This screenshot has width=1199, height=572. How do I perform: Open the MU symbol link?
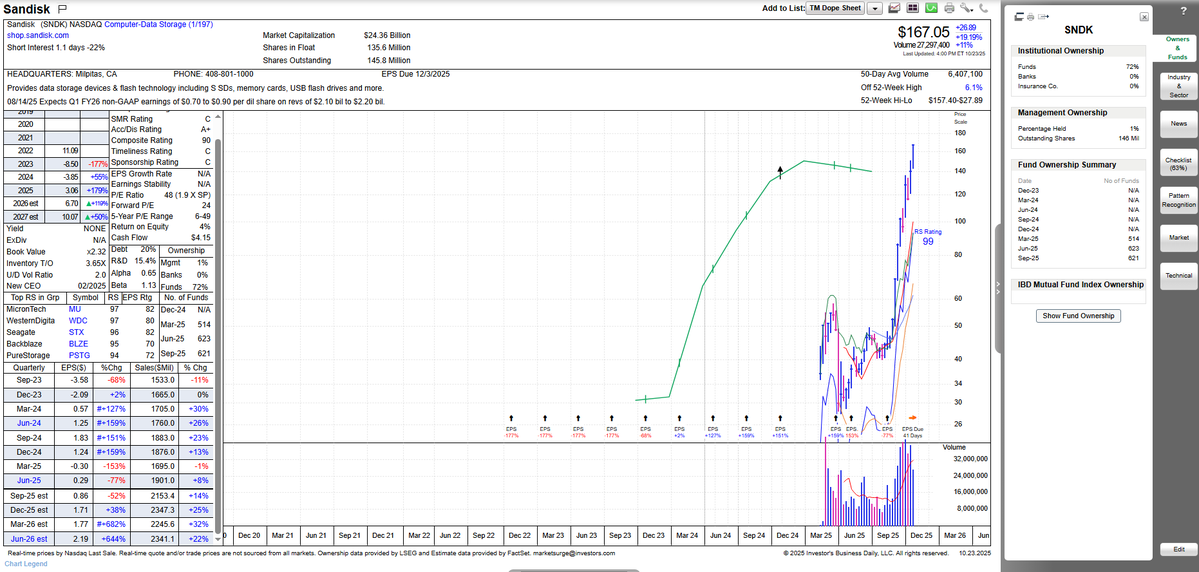tap(74, 309)
